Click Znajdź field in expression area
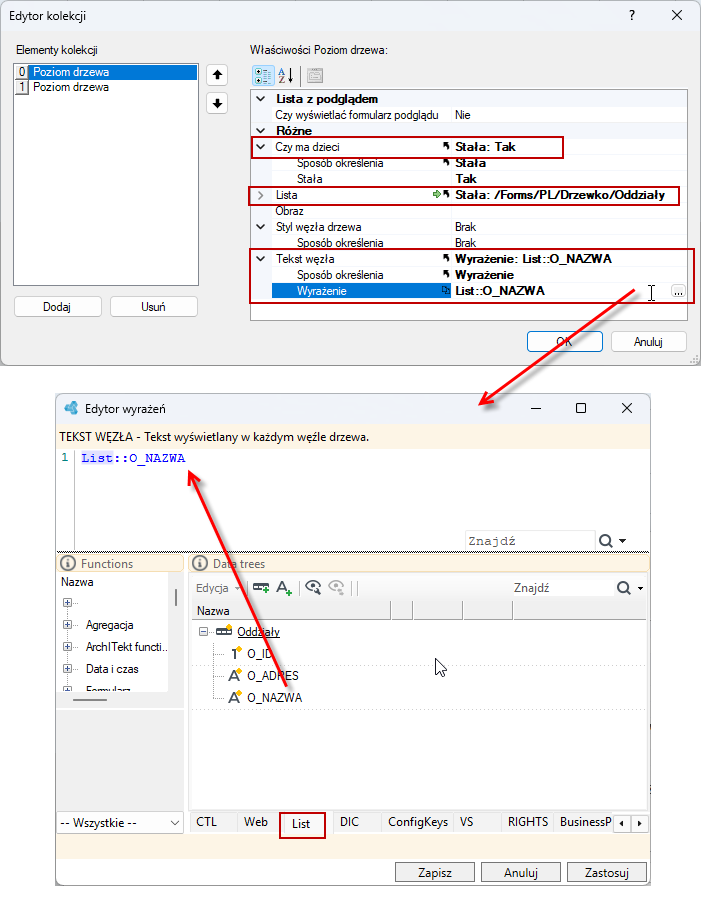Screen dimensions: 701x905 pyautogui.click(x=530, y=541)
